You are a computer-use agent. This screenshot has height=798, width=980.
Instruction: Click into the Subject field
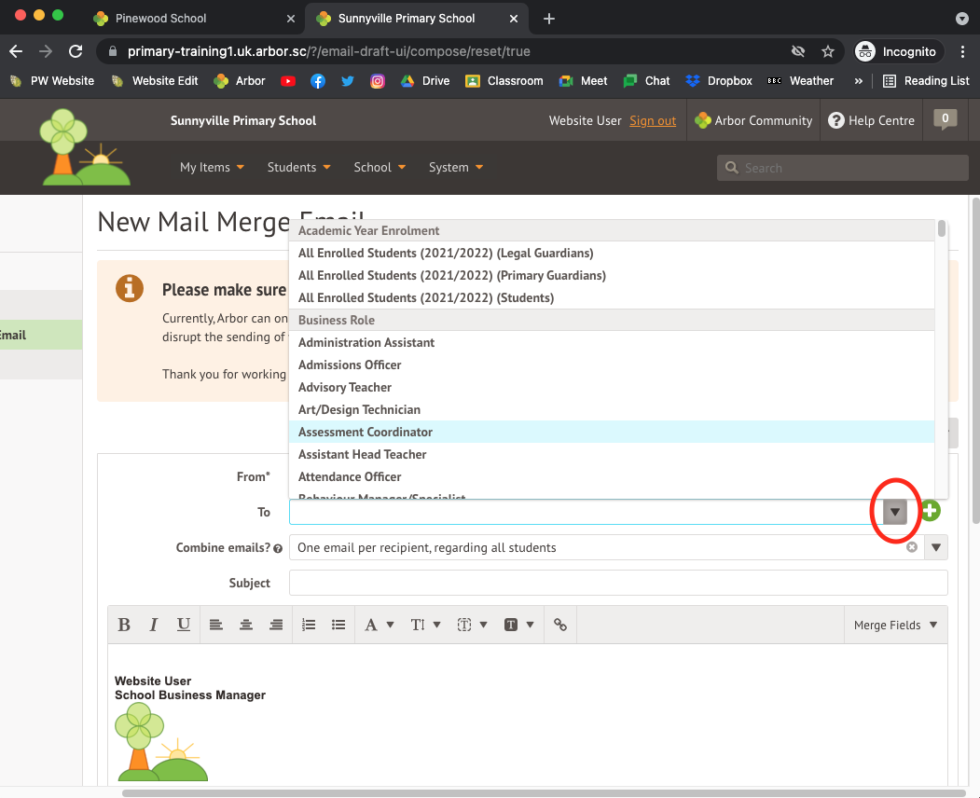[x=617, y=583]
